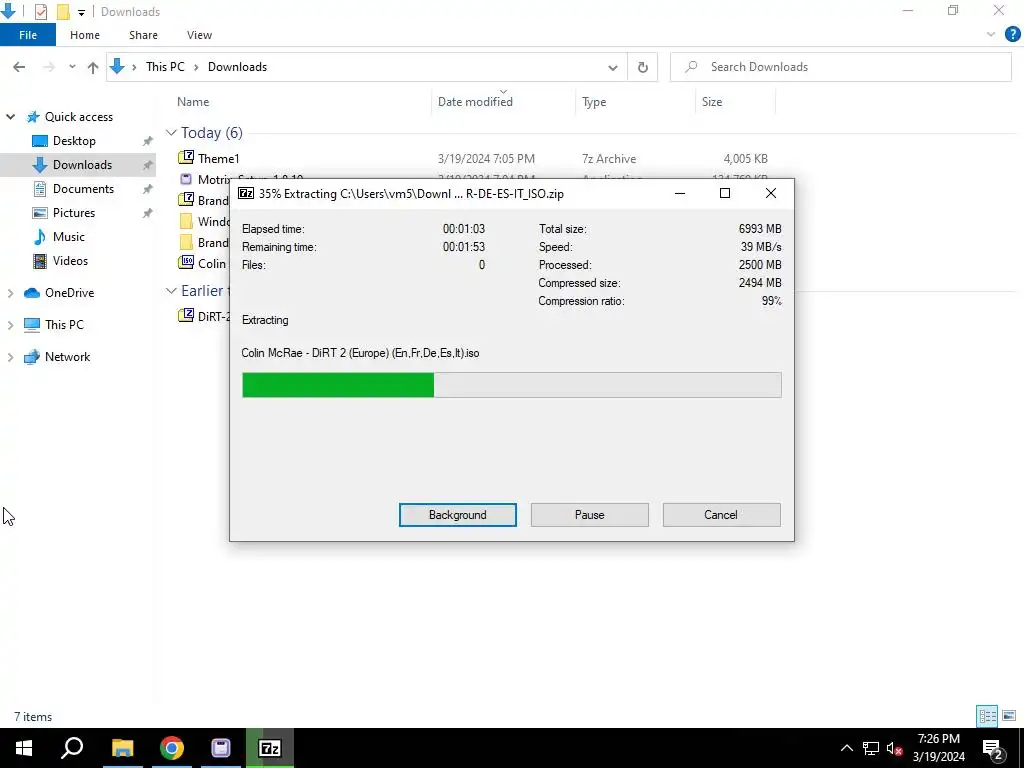1024x768 pixels.
Task: Open Customize Quick Access Toolbar dropdown
Action: point(81,12)
